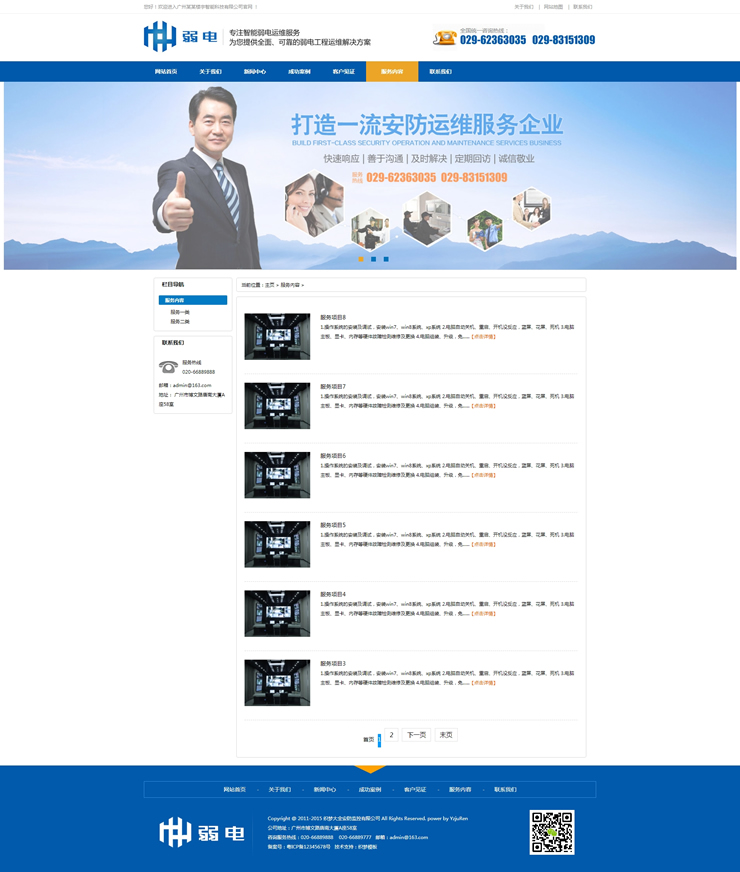The height and width of the screenshot is (872, 740).
Task: Go to 成功案例 in the navigation bar
Action: click(x=299, y=72)
